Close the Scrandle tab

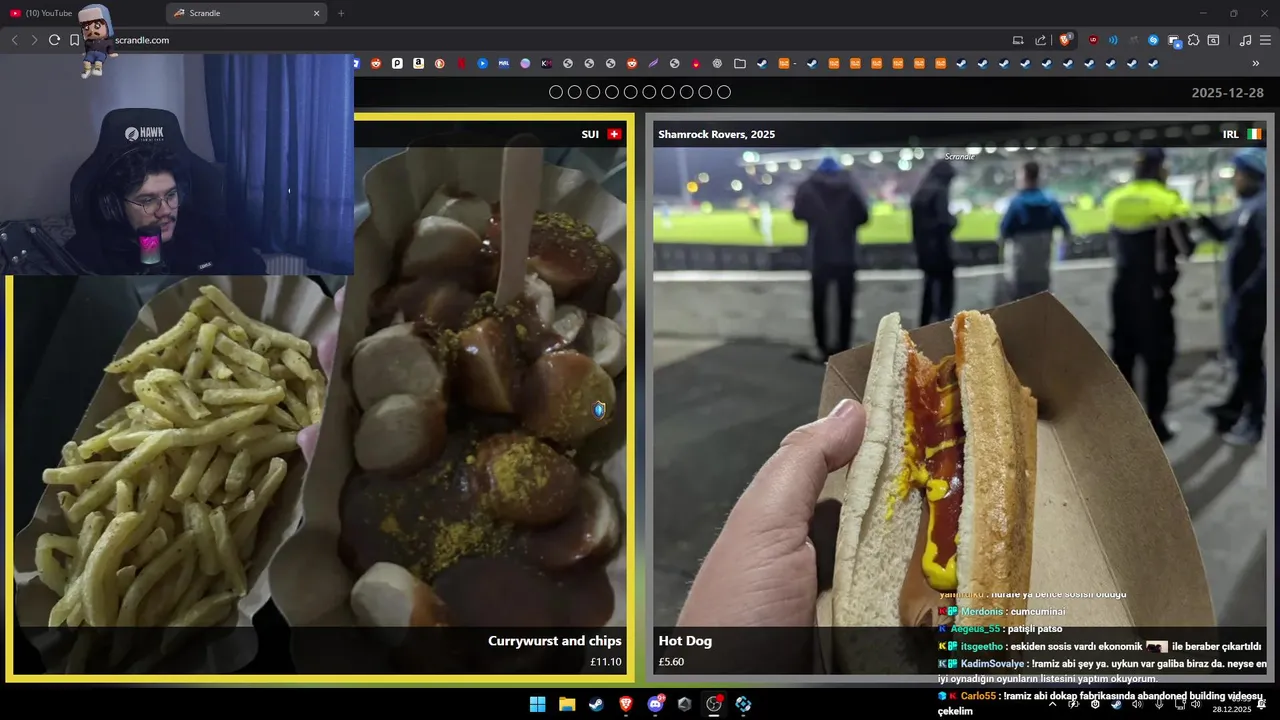click(316, 13)
